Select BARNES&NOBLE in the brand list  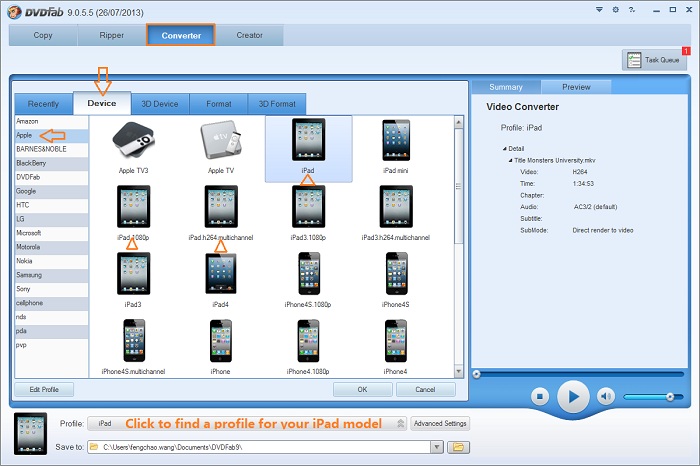[52, 149]
